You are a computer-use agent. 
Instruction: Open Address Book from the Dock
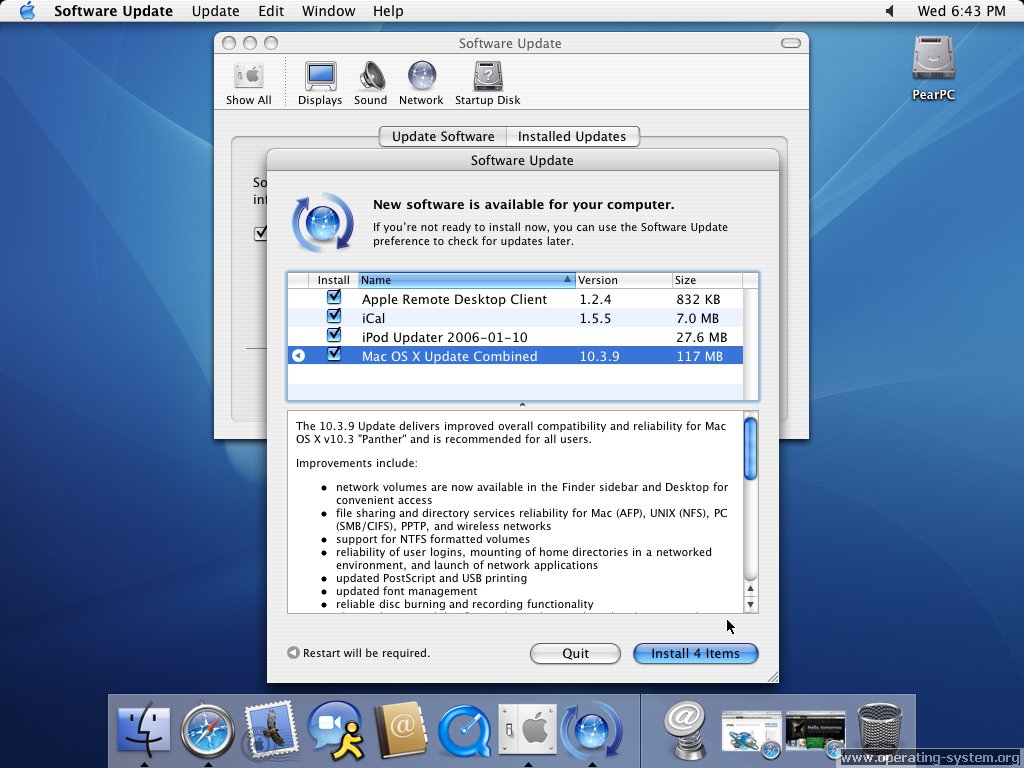click(400, 729)
